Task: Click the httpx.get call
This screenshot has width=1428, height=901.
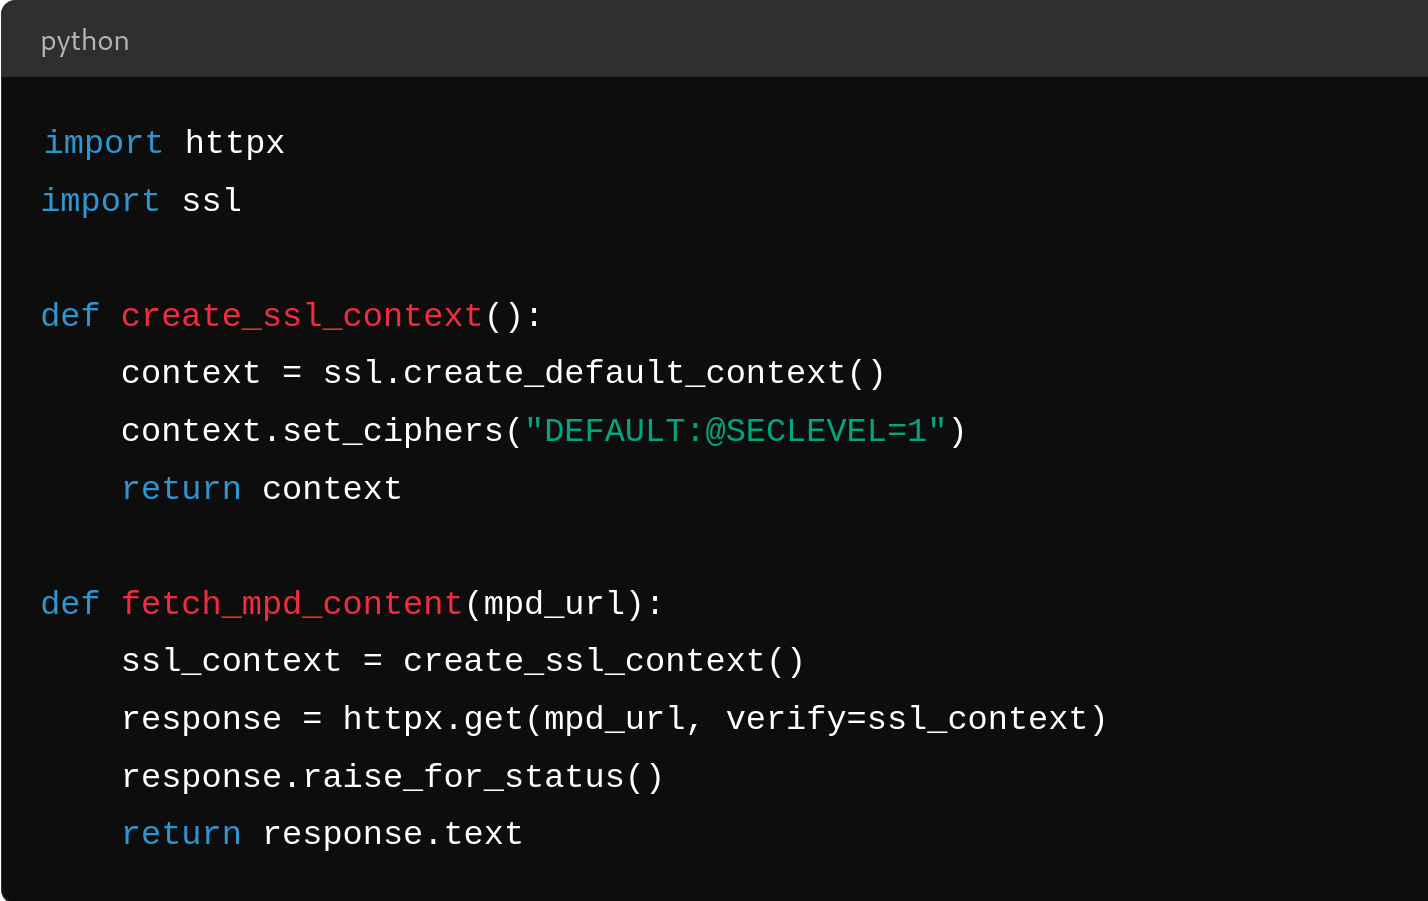Action: click(x=432, y=719)
